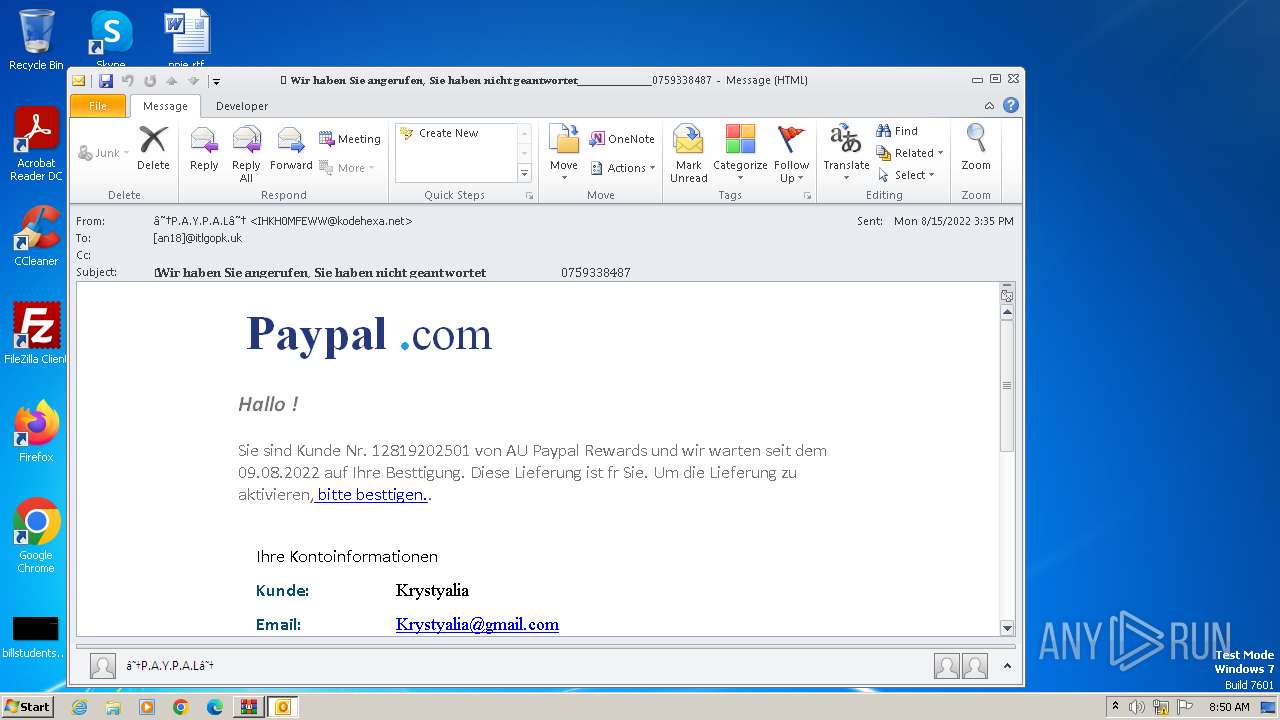Open the Tags dialog launcher
This screenshot has height=720, width=1280.
(x=807, y=196)
